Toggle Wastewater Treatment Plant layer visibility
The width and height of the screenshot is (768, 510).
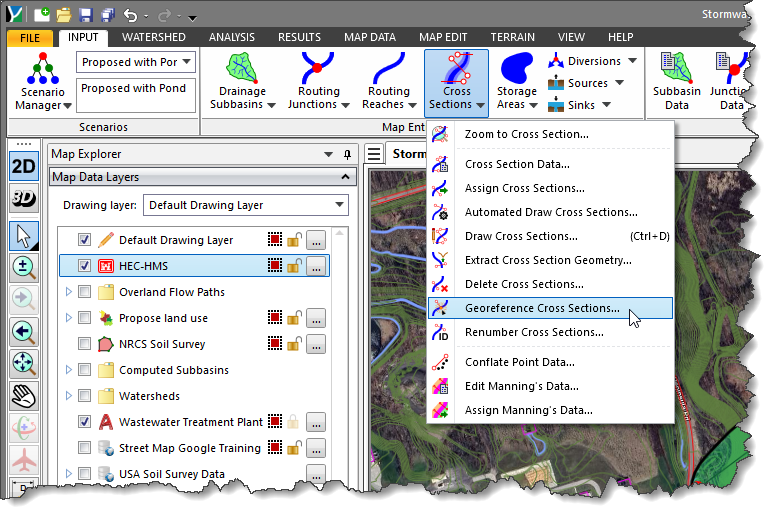click(x=85, y=422)
